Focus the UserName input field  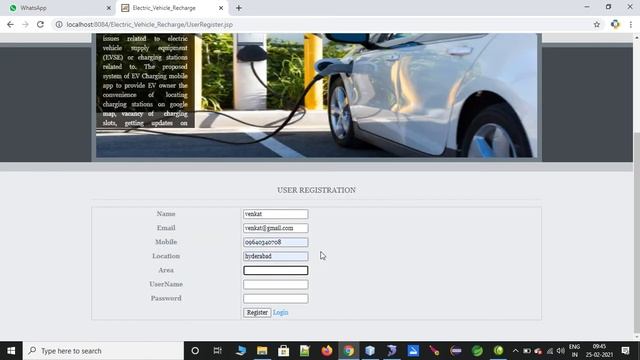[276, 284]
